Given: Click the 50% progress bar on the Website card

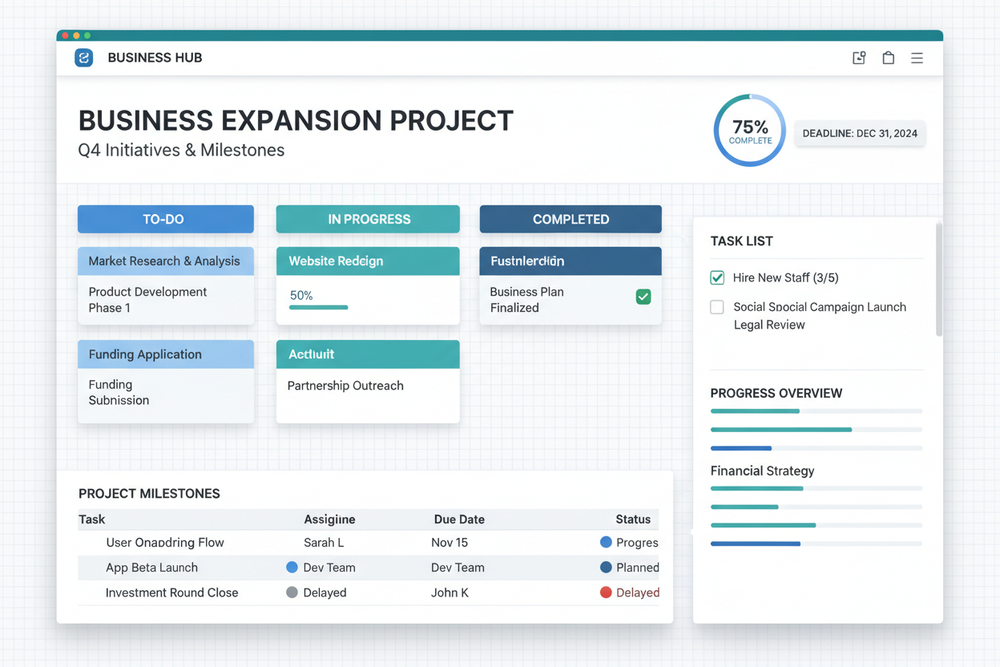Looking at the screenshot, I should [x=319, y=307].
